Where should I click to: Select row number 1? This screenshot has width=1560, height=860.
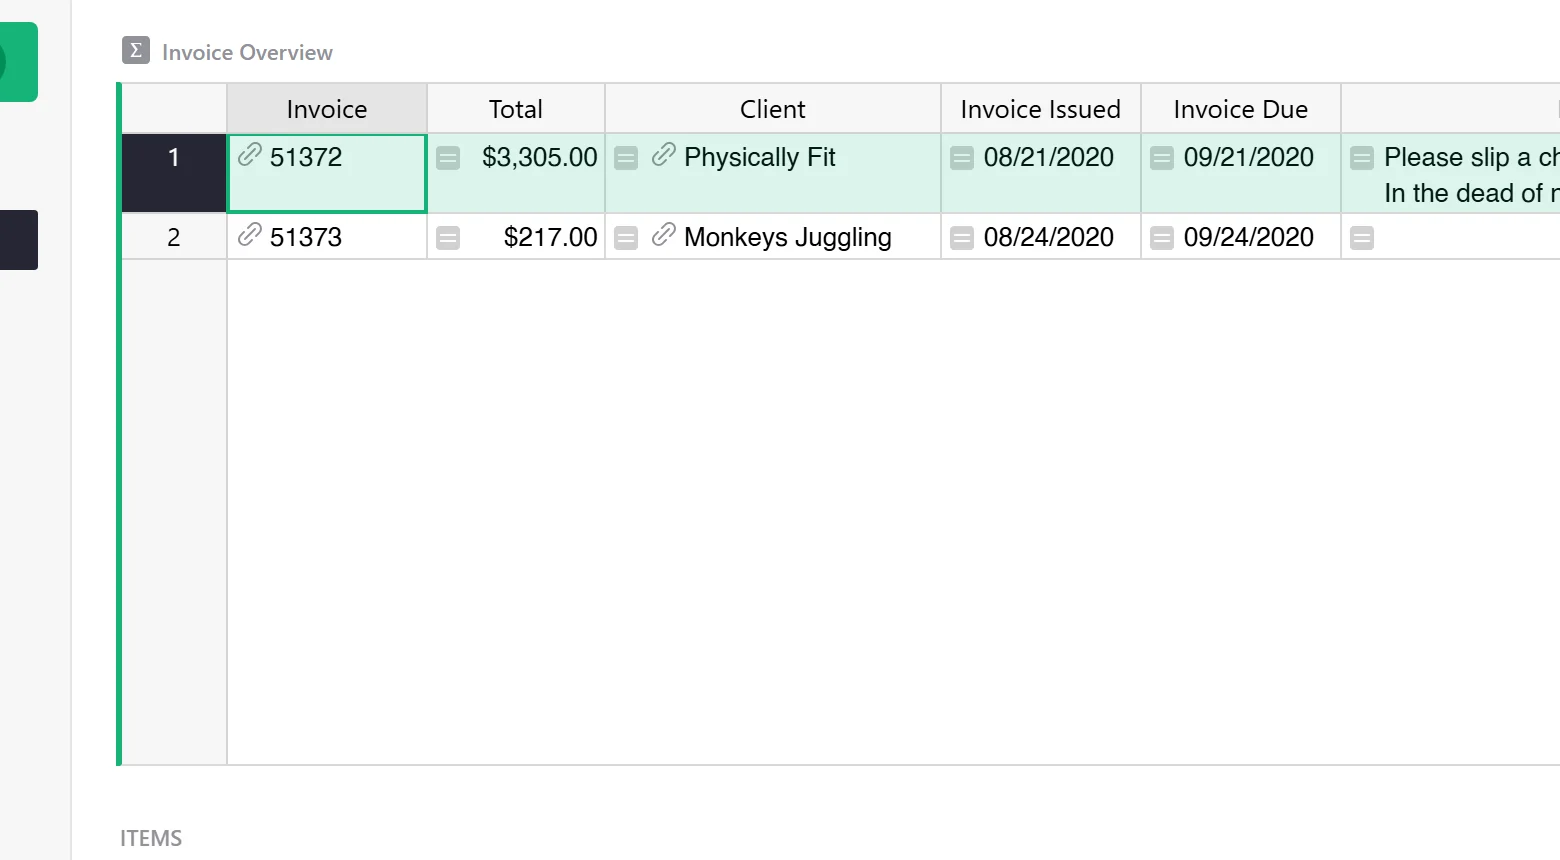[x=174, y=173]
